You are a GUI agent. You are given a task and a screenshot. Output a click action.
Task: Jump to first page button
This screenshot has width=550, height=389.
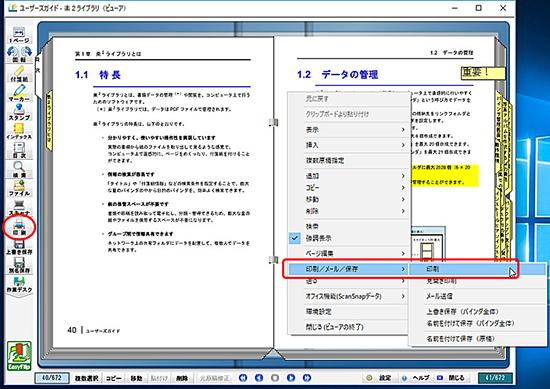[x=243, y=378]
